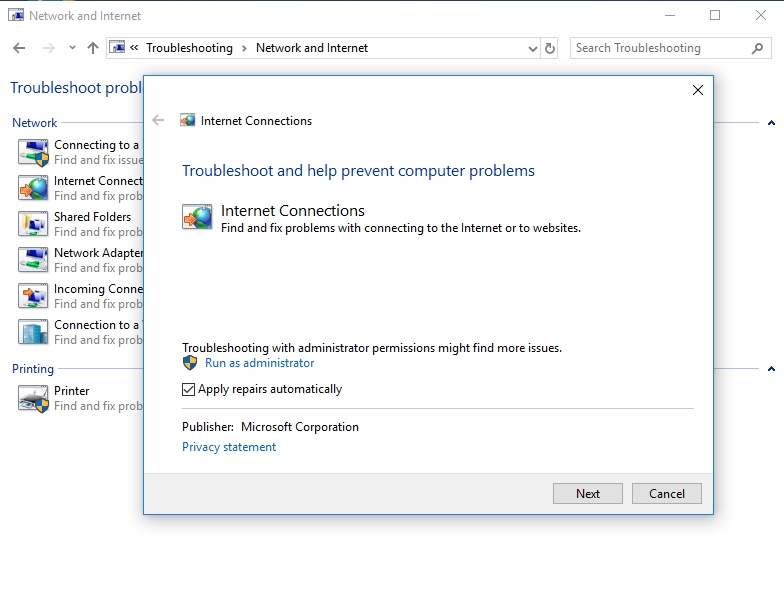Screen dimensions: 784x593
Task: Go up one level with up arrow
Action: tap(93, 48)
